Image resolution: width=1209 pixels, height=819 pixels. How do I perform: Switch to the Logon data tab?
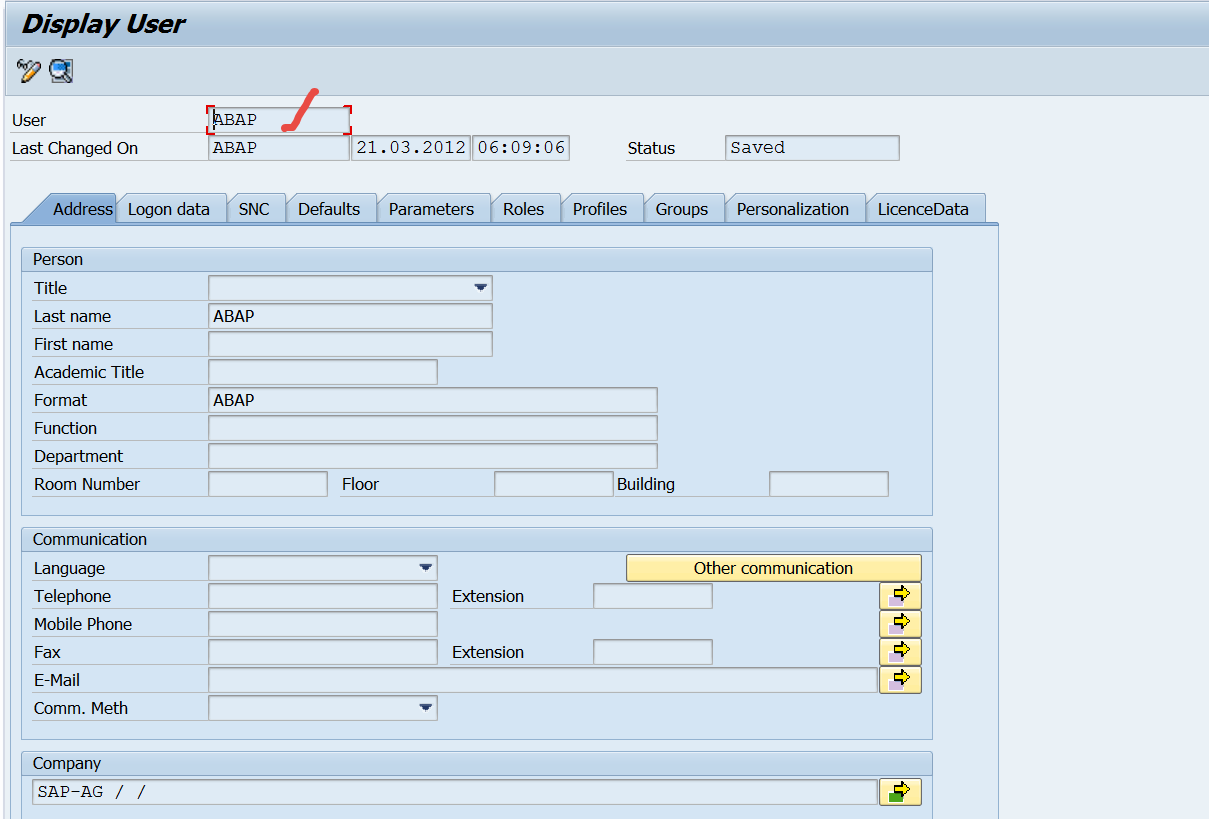(x=171, y=208)
